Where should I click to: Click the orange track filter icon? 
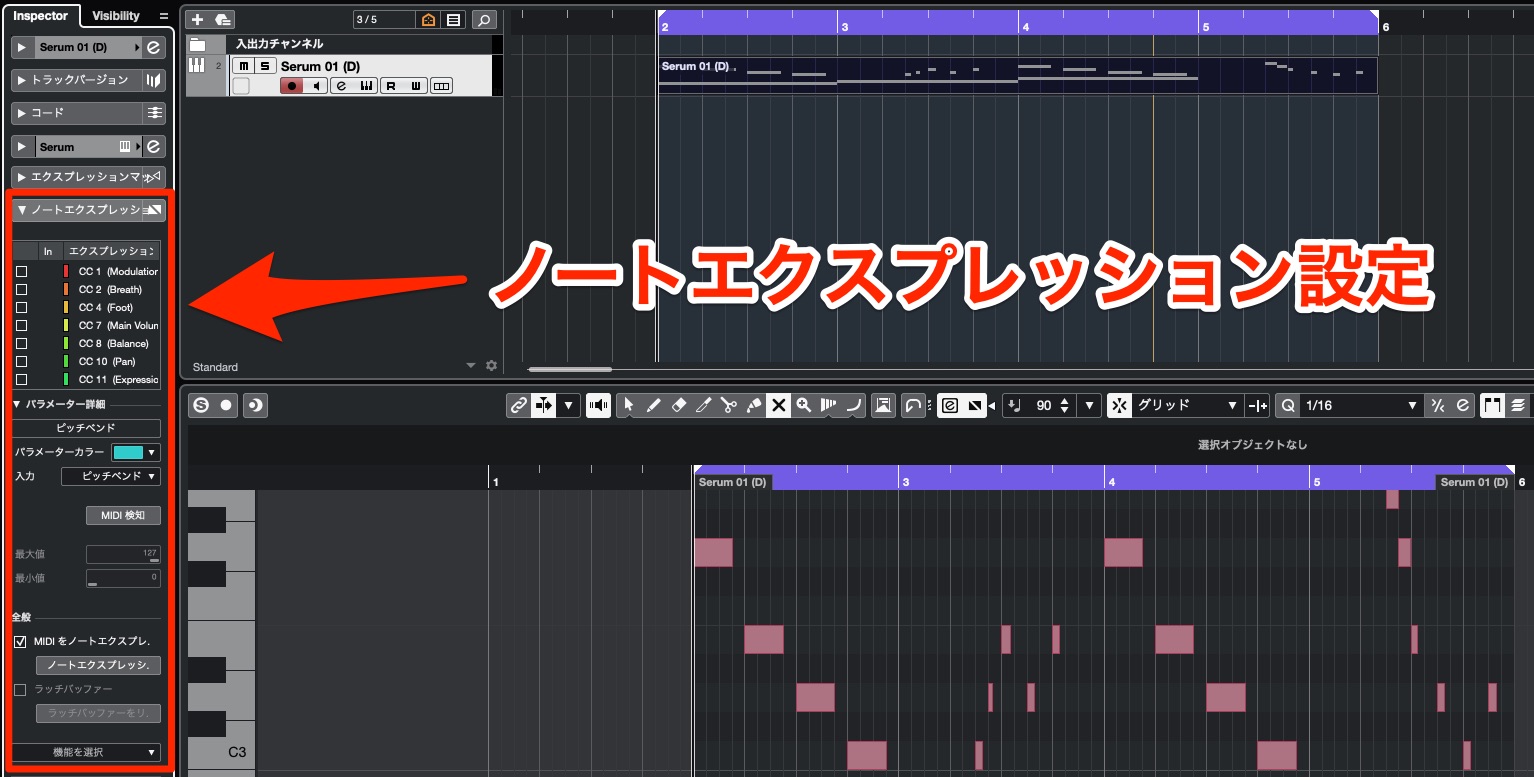[429, 20]
